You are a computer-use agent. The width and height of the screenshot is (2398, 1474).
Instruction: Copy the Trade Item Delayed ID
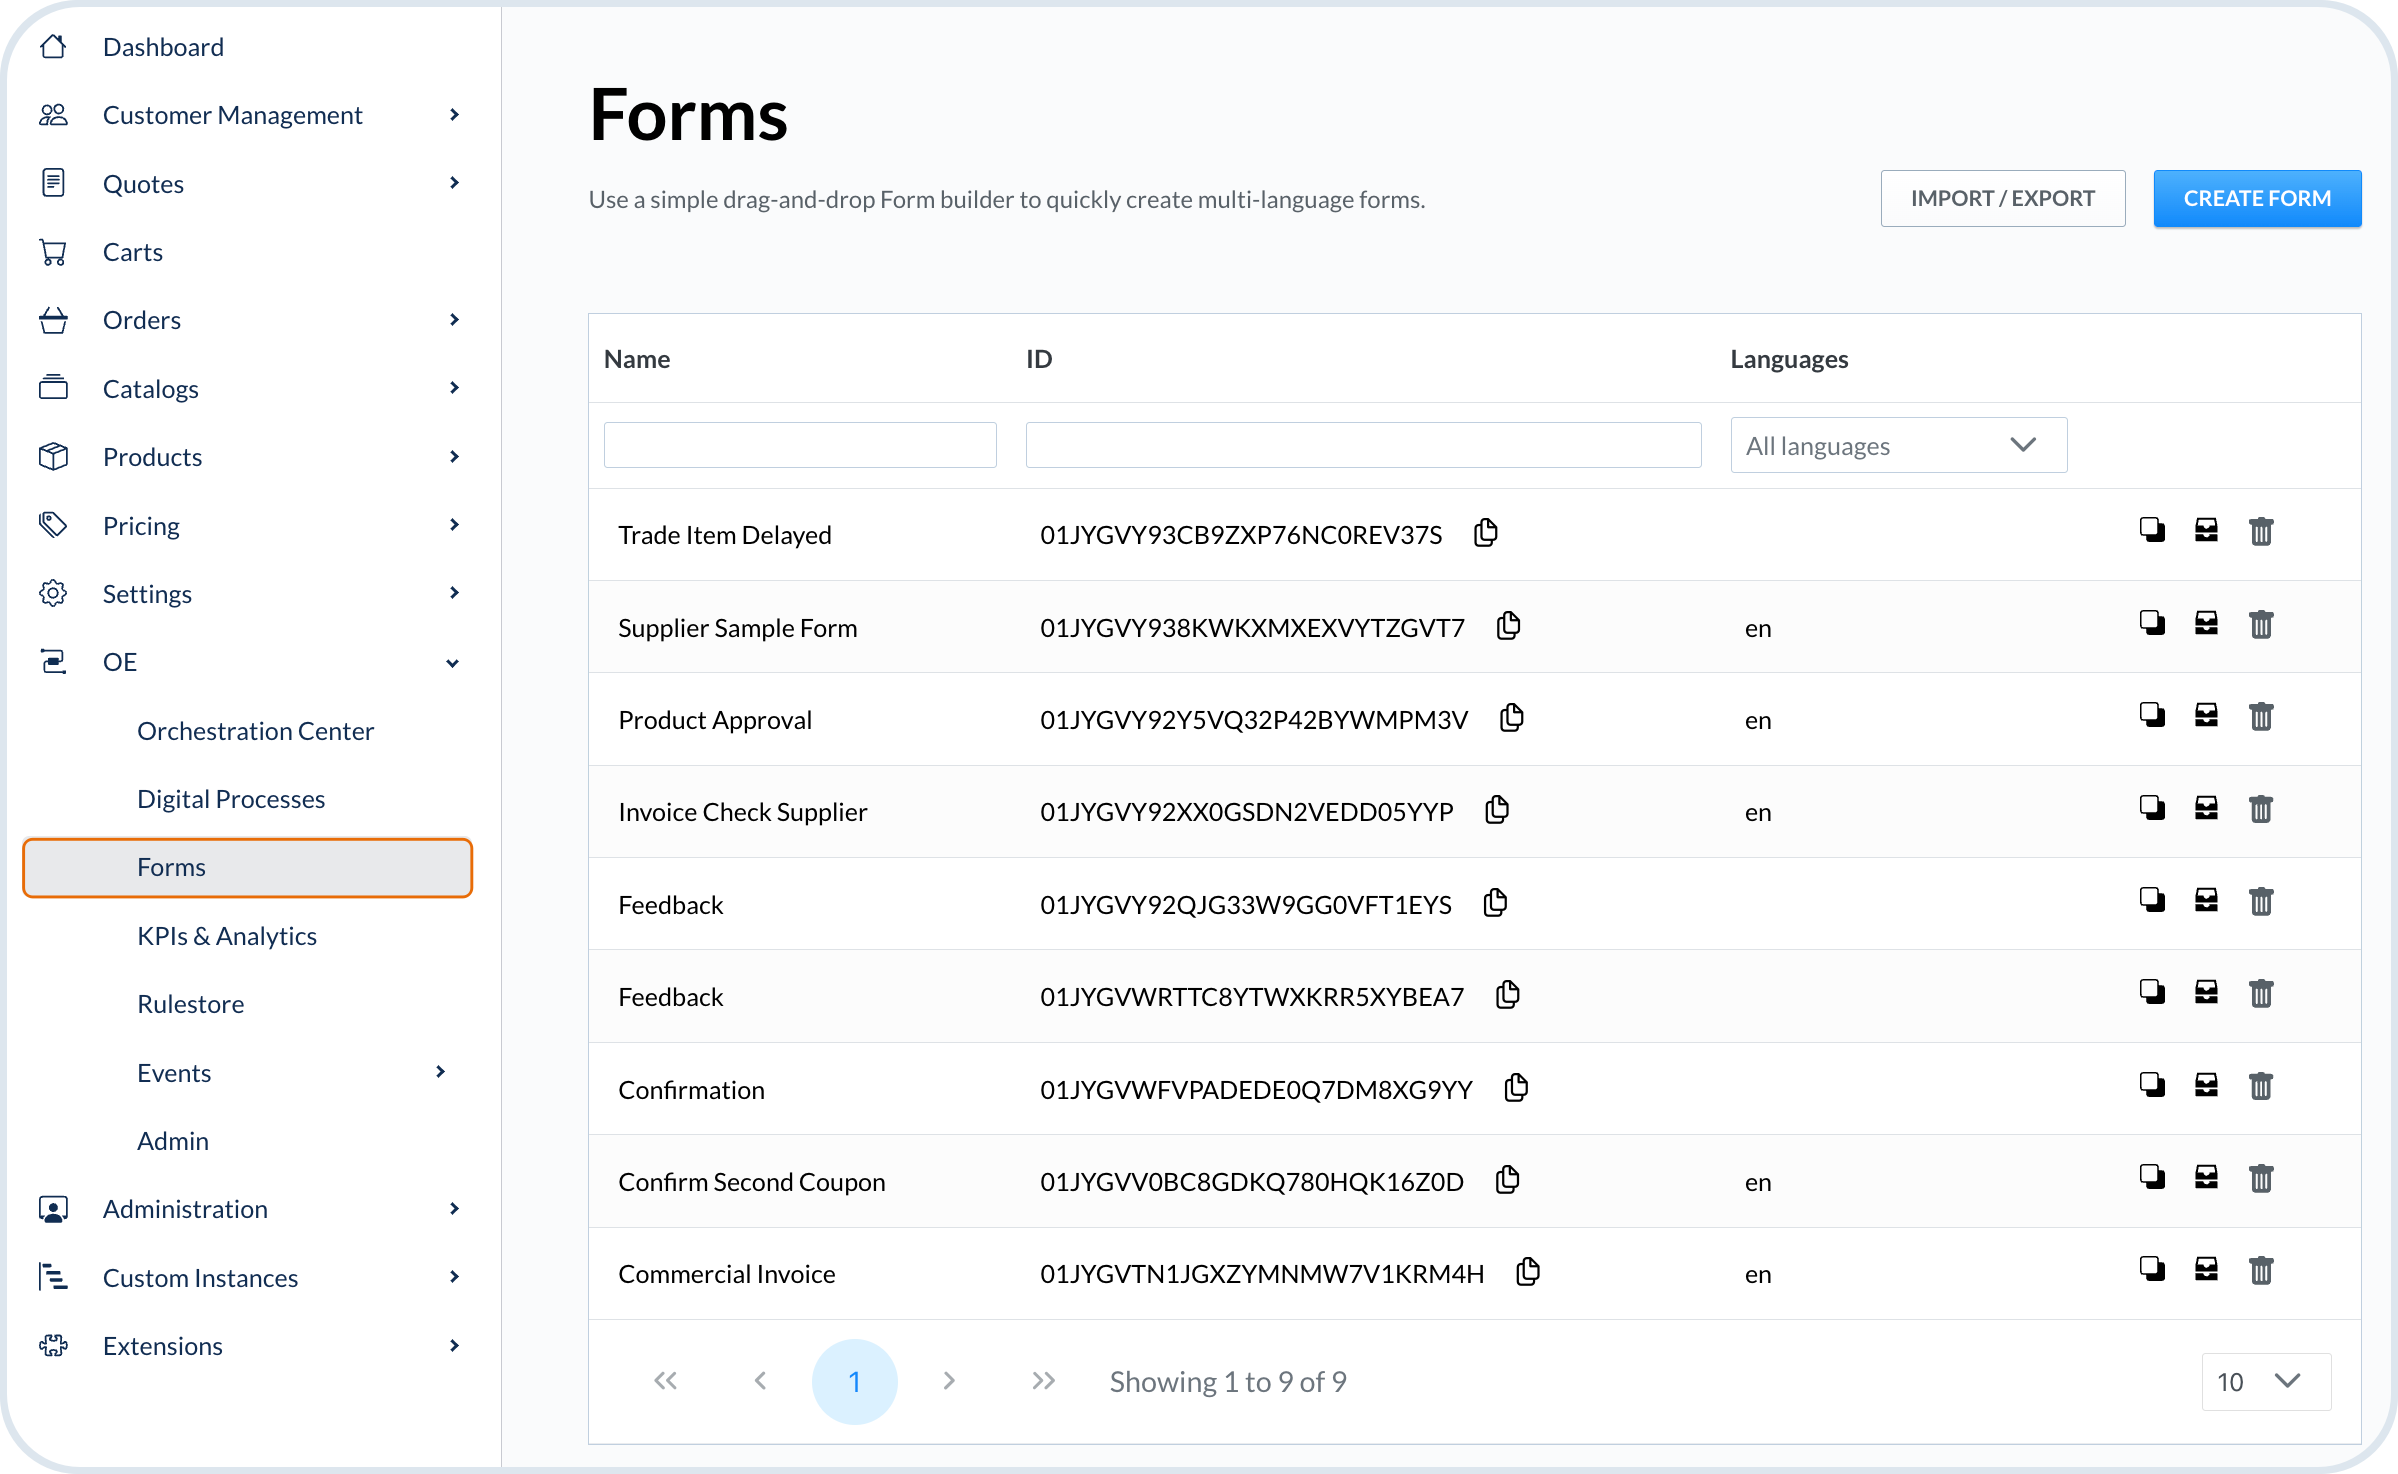coord(1485,533)
